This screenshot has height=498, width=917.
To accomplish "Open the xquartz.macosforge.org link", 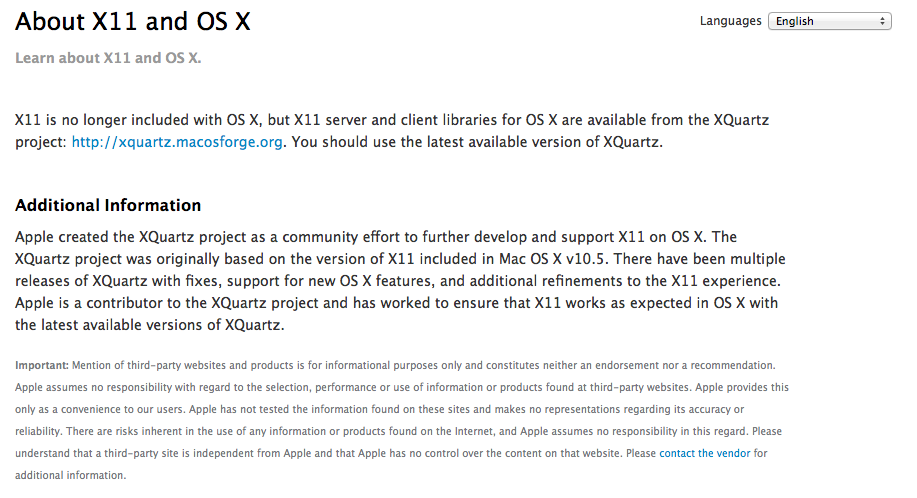I will pos(177,142).
